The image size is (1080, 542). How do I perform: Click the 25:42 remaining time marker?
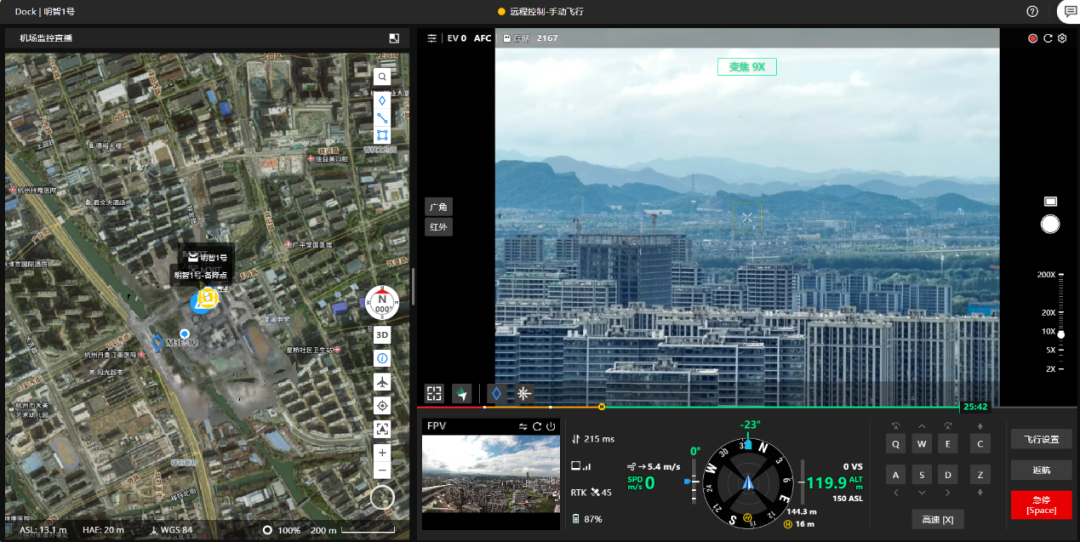point(975,407)
